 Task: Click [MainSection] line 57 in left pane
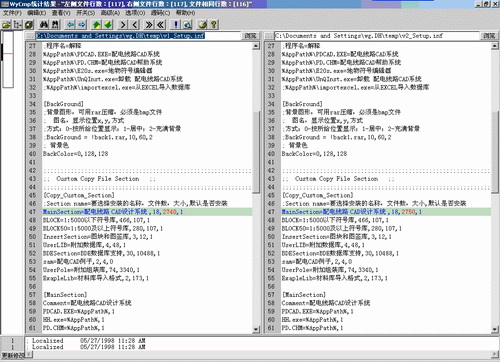(x=65, y=295)
